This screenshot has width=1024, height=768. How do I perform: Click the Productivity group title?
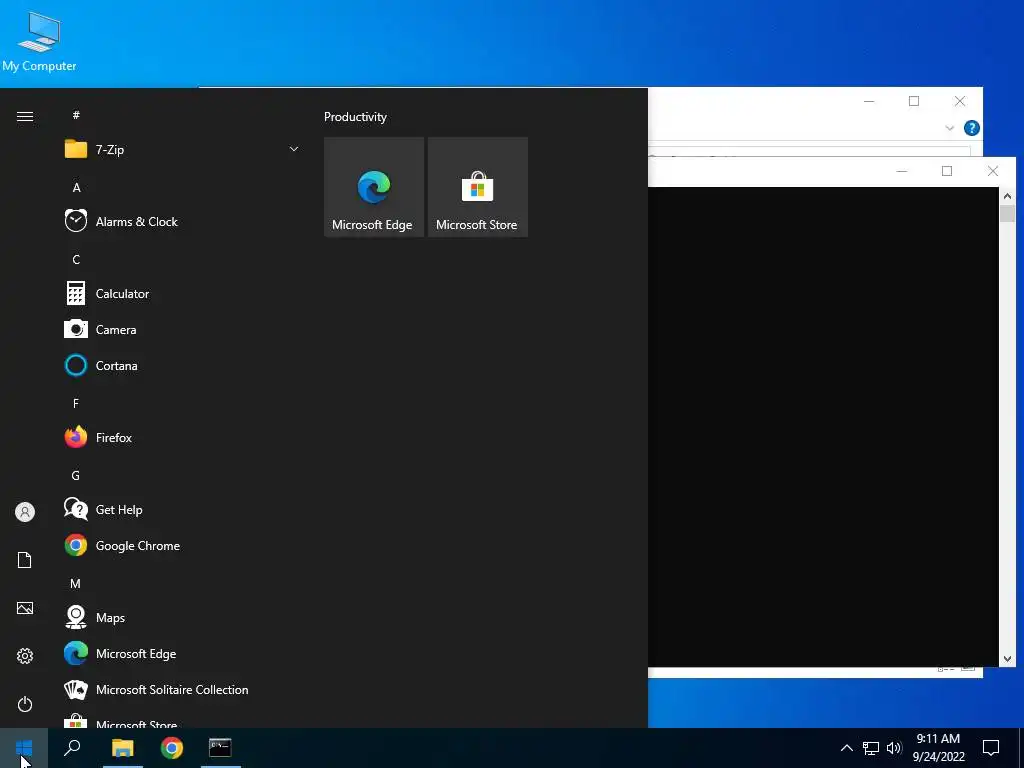coord(355,117)
